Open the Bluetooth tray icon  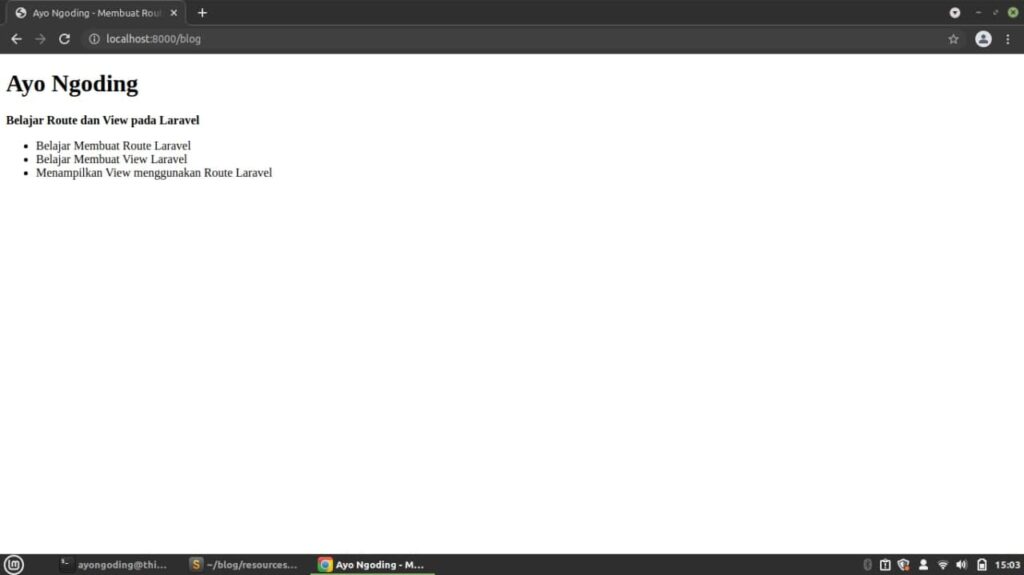[x=867, y=565]
